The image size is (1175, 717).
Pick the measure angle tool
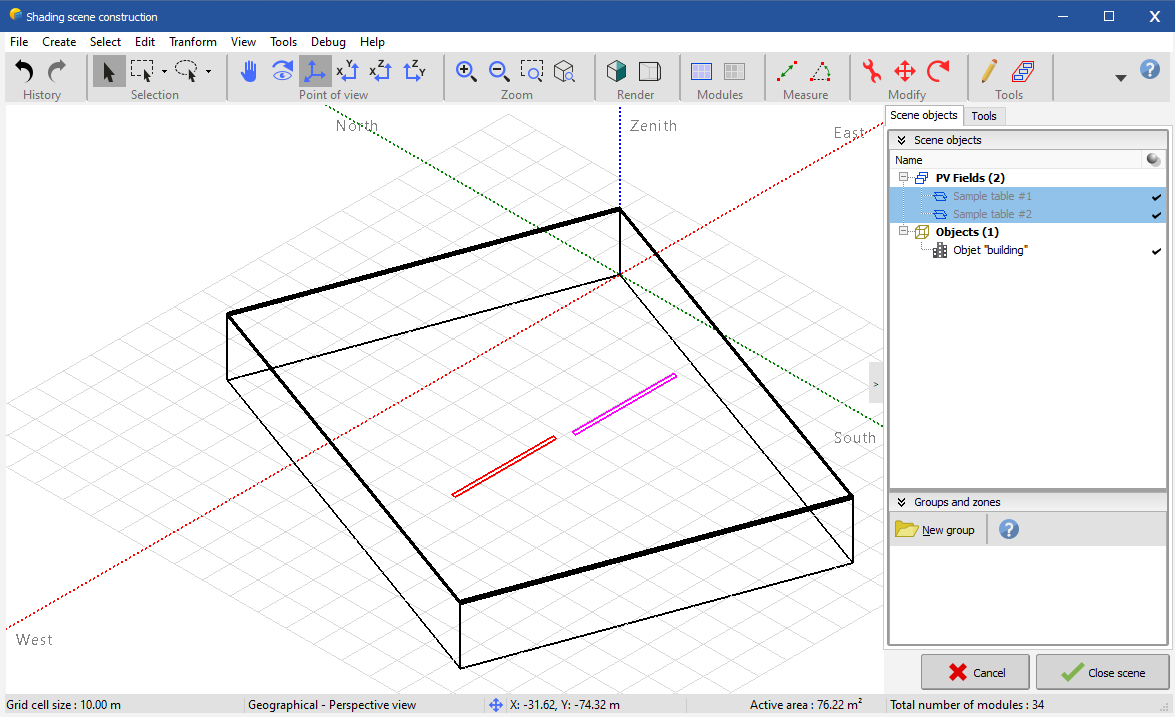tap(821, 71)
